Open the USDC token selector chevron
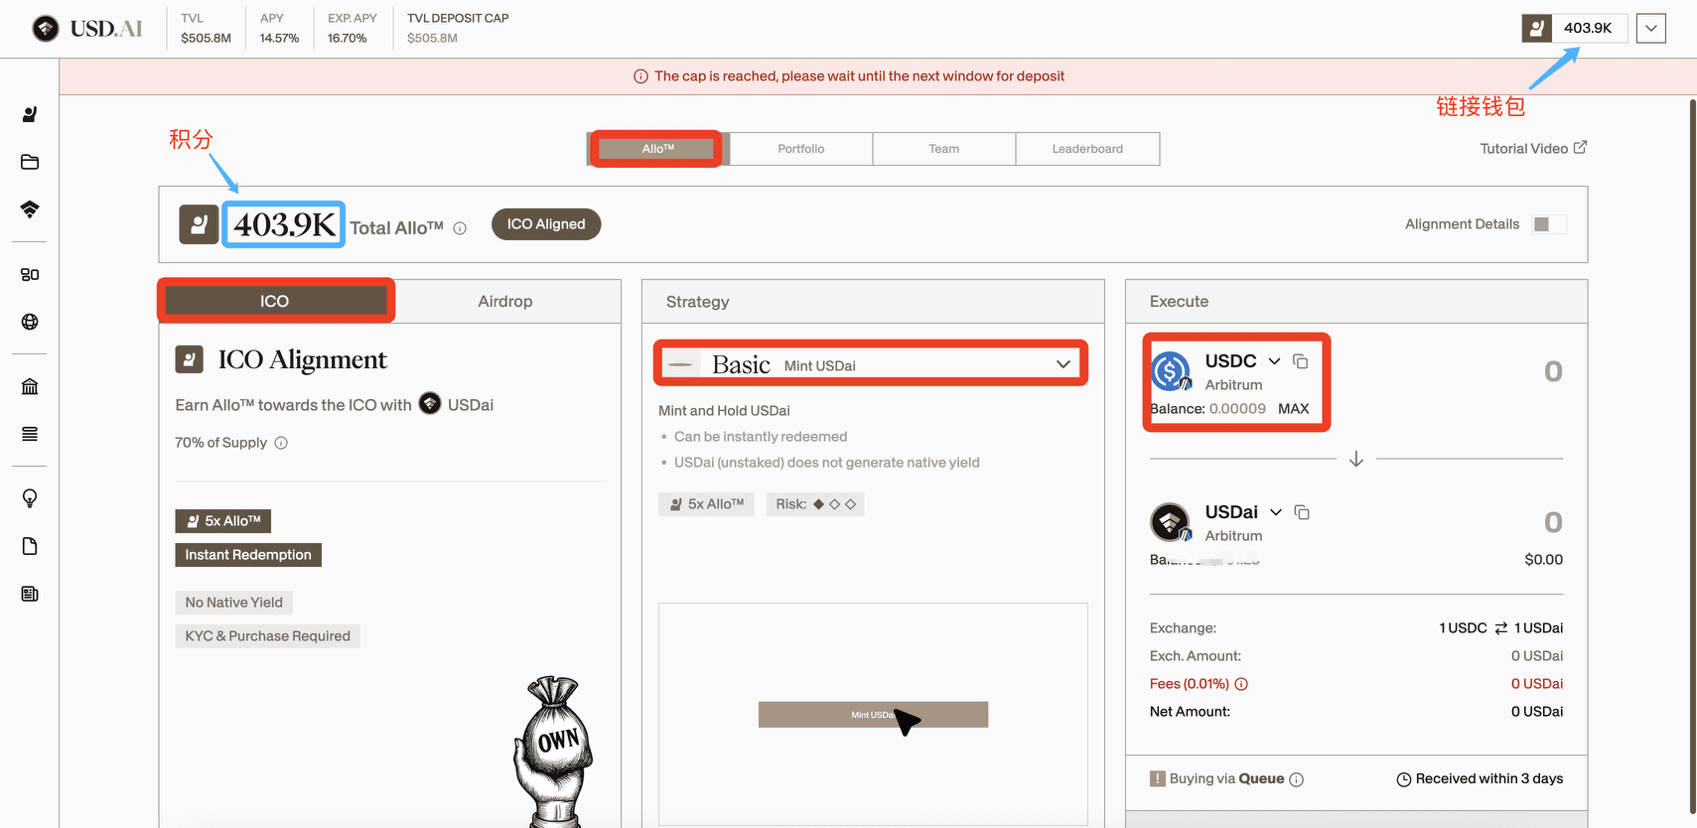This screenshot has height=828, width=1697. click(x=1274, y=361)
